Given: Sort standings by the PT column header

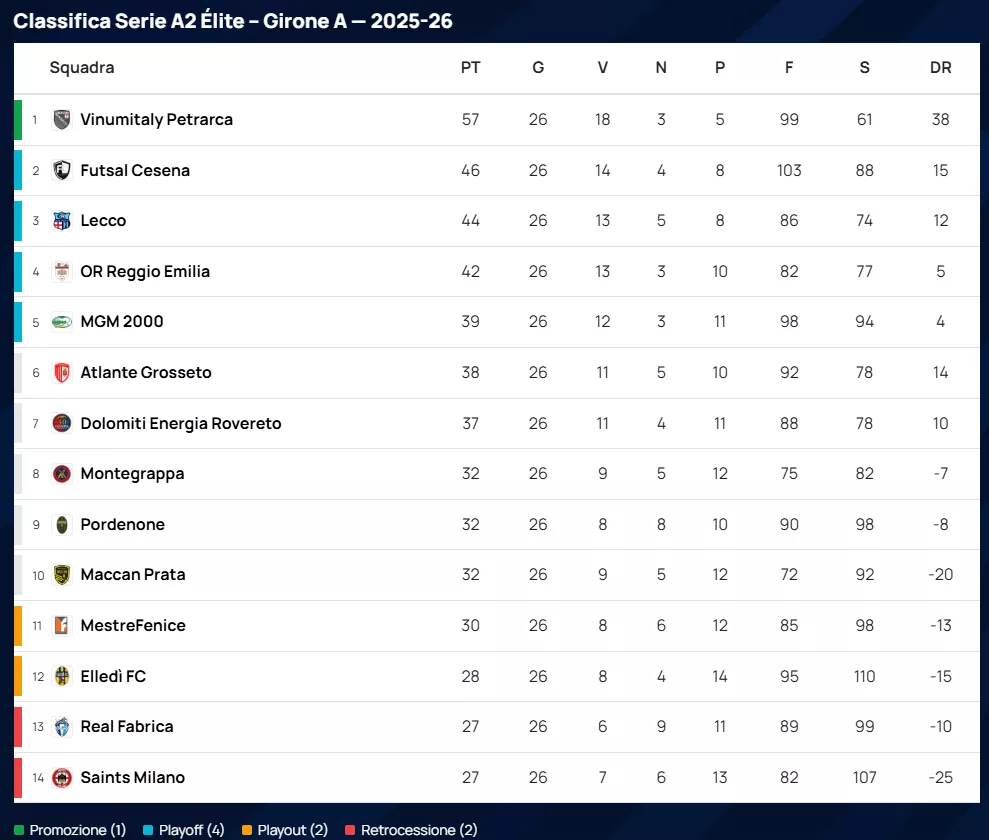Looking at the screenshot, I should tap(470, 68).
